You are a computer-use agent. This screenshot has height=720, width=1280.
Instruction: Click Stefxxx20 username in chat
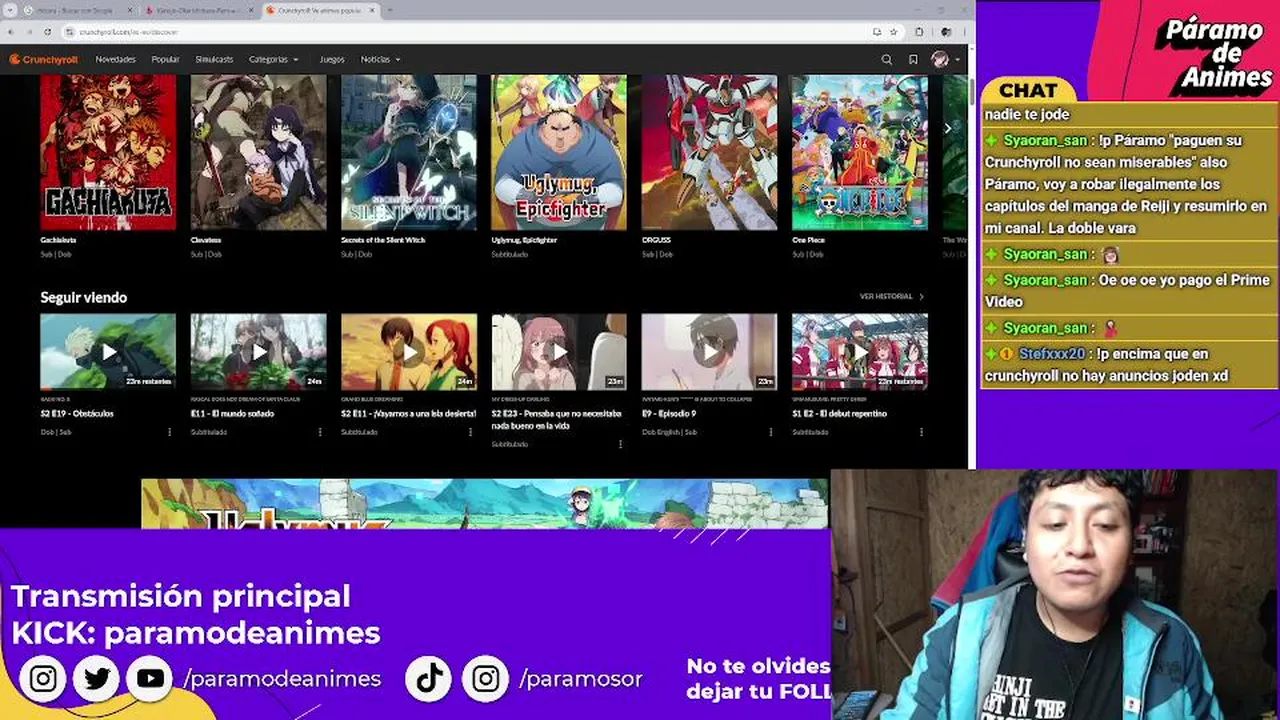(1051, 354)
